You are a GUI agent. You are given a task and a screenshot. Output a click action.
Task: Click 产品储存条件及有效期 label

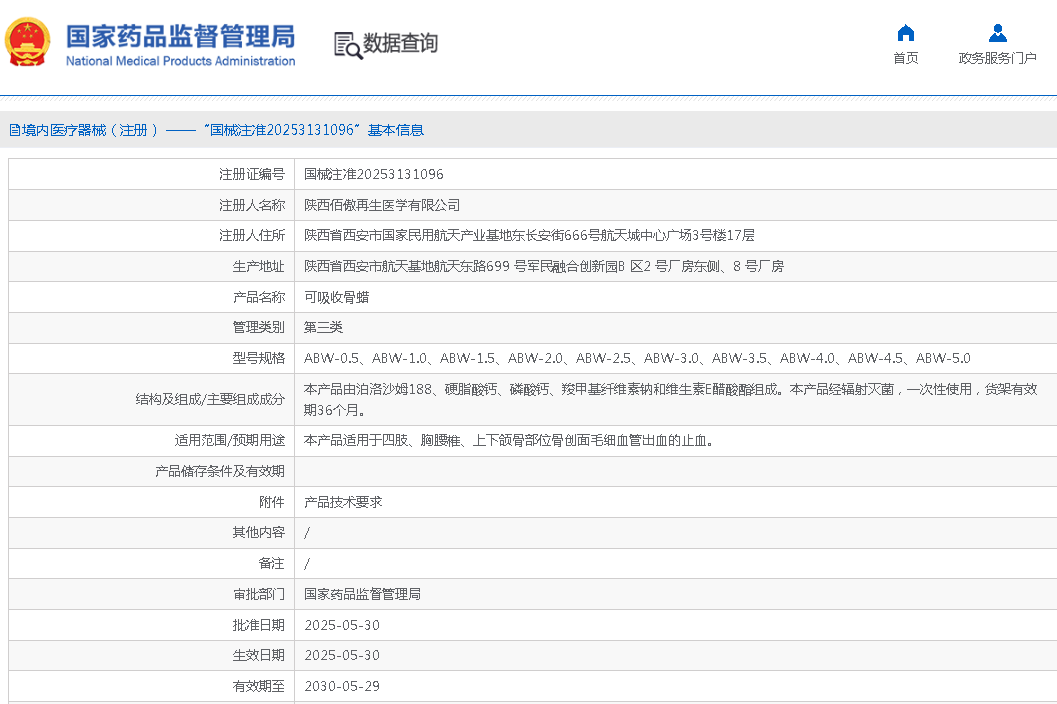point(220,471)
